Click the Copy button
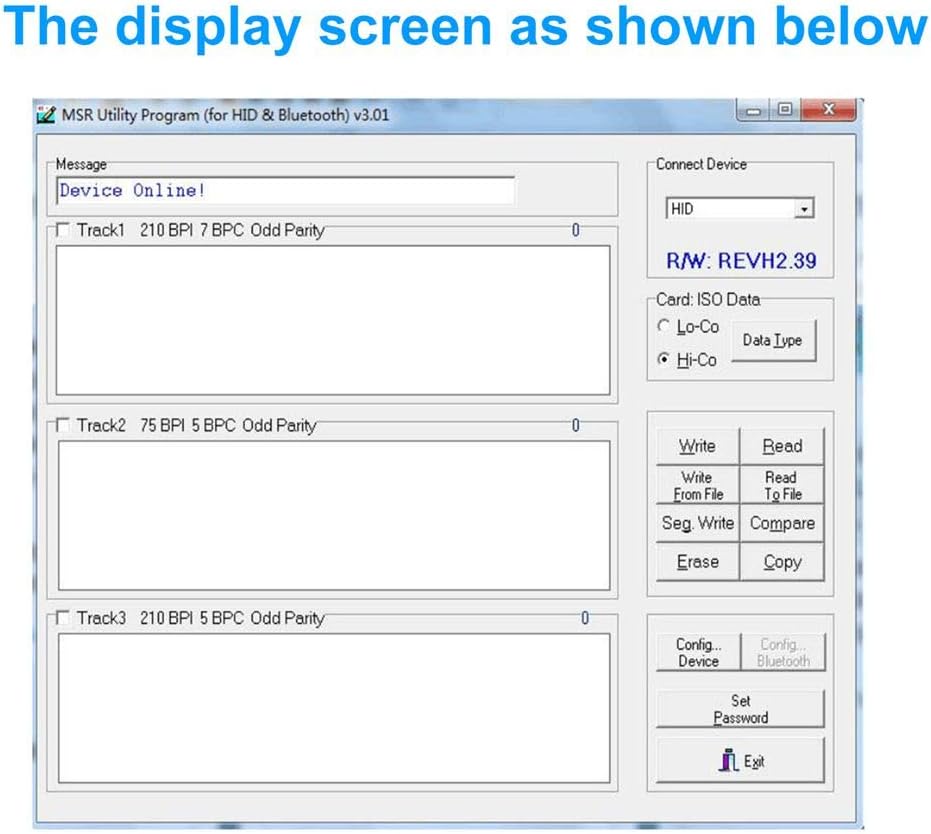This screenshot has height=834, width=931. tap(782, 562)
